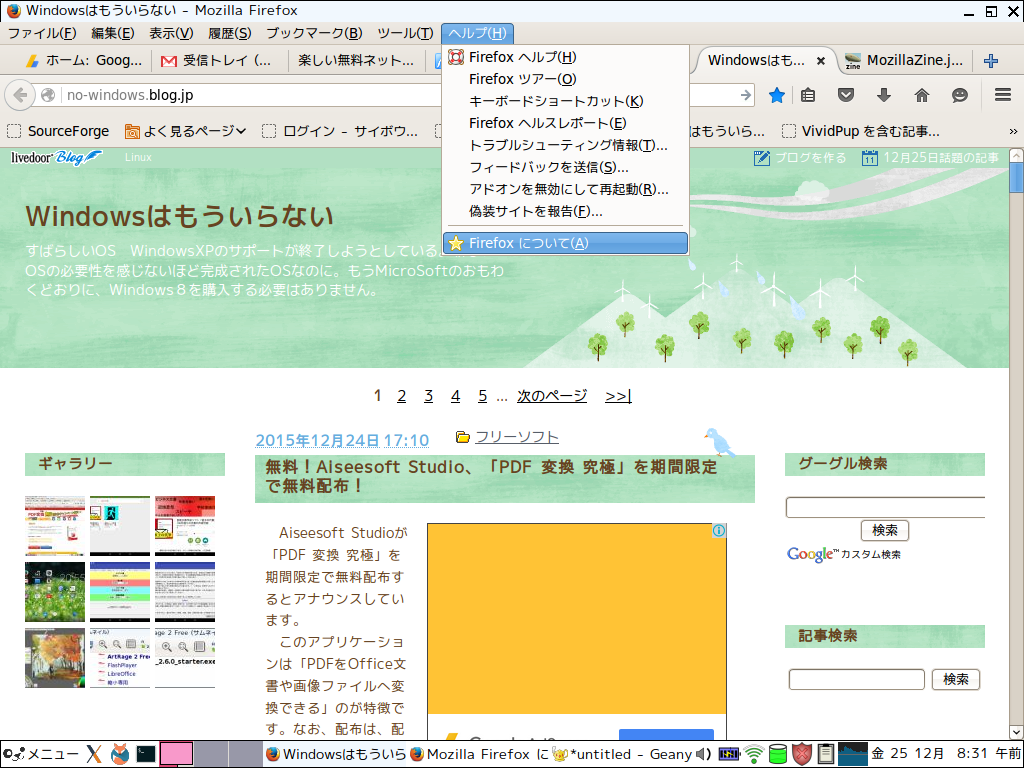
Task: Go to page 5 of the blog
Action: pos(483,396)
